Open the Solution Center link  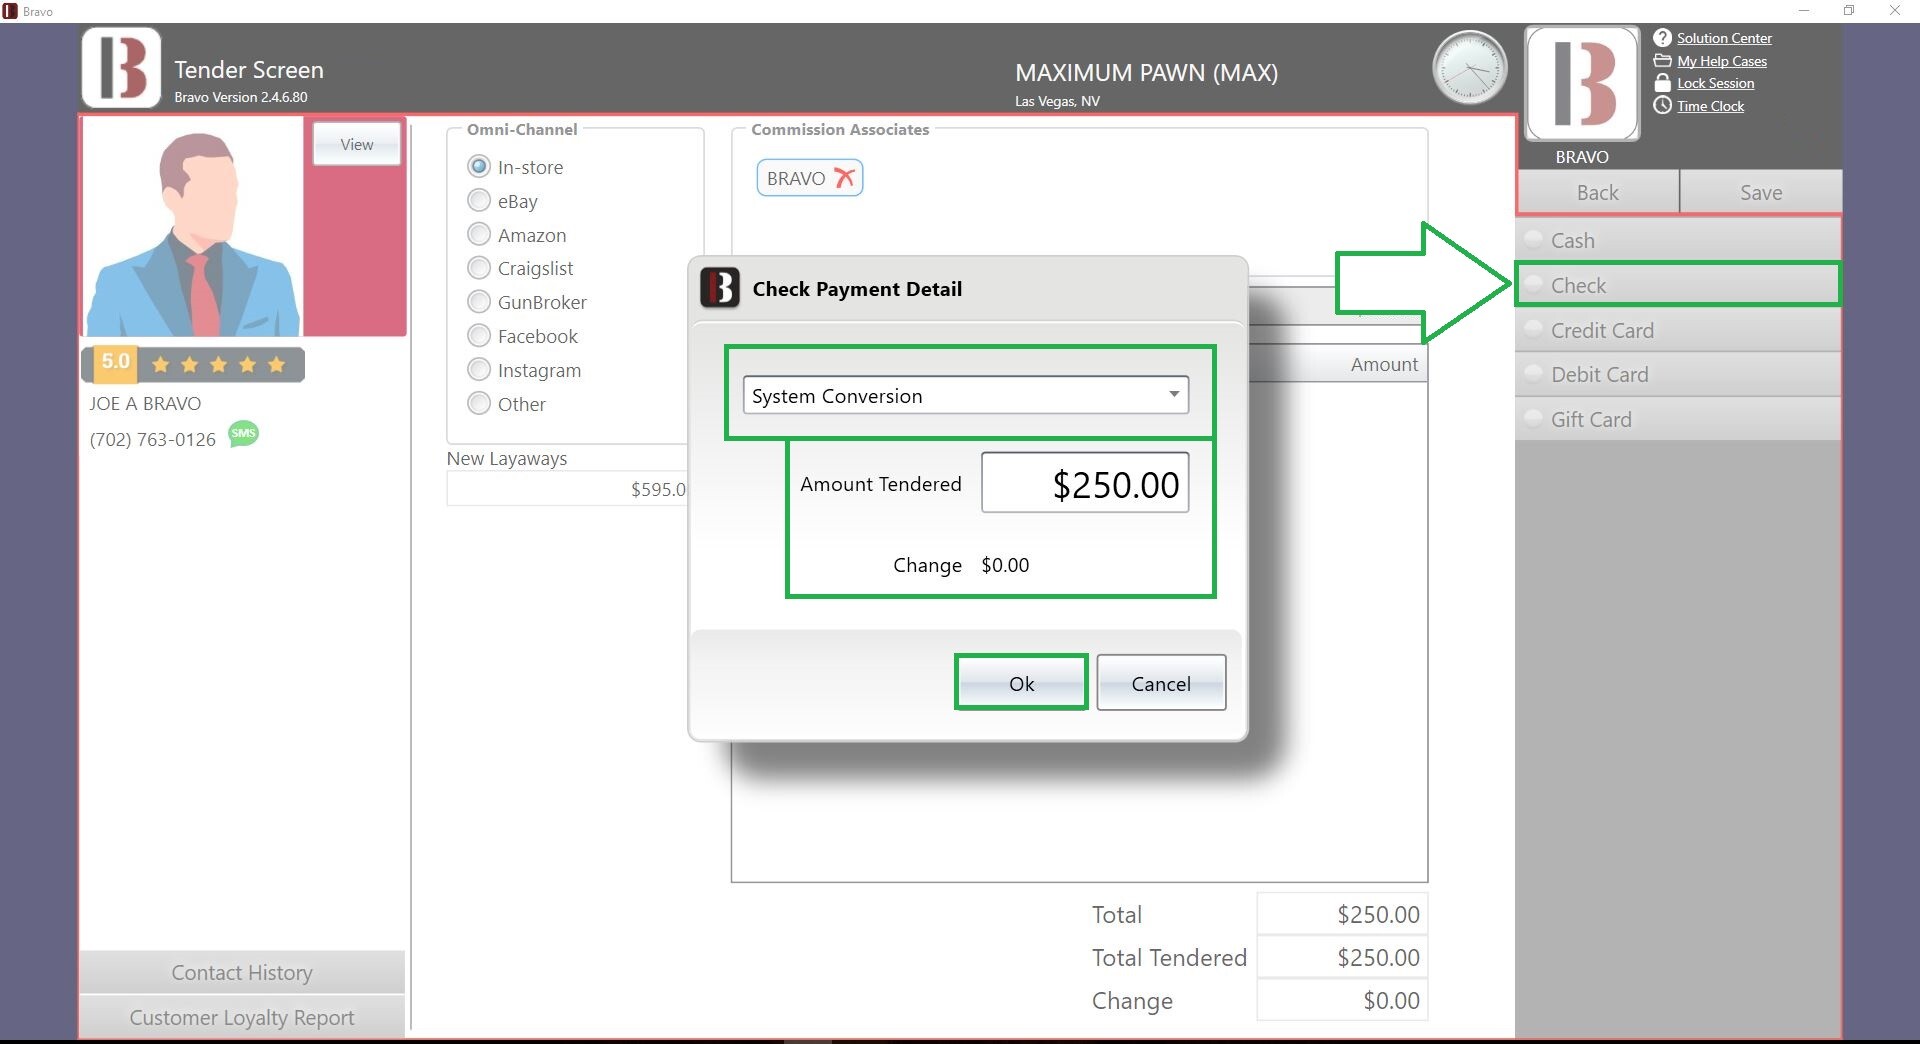(x=1724, y=38)
